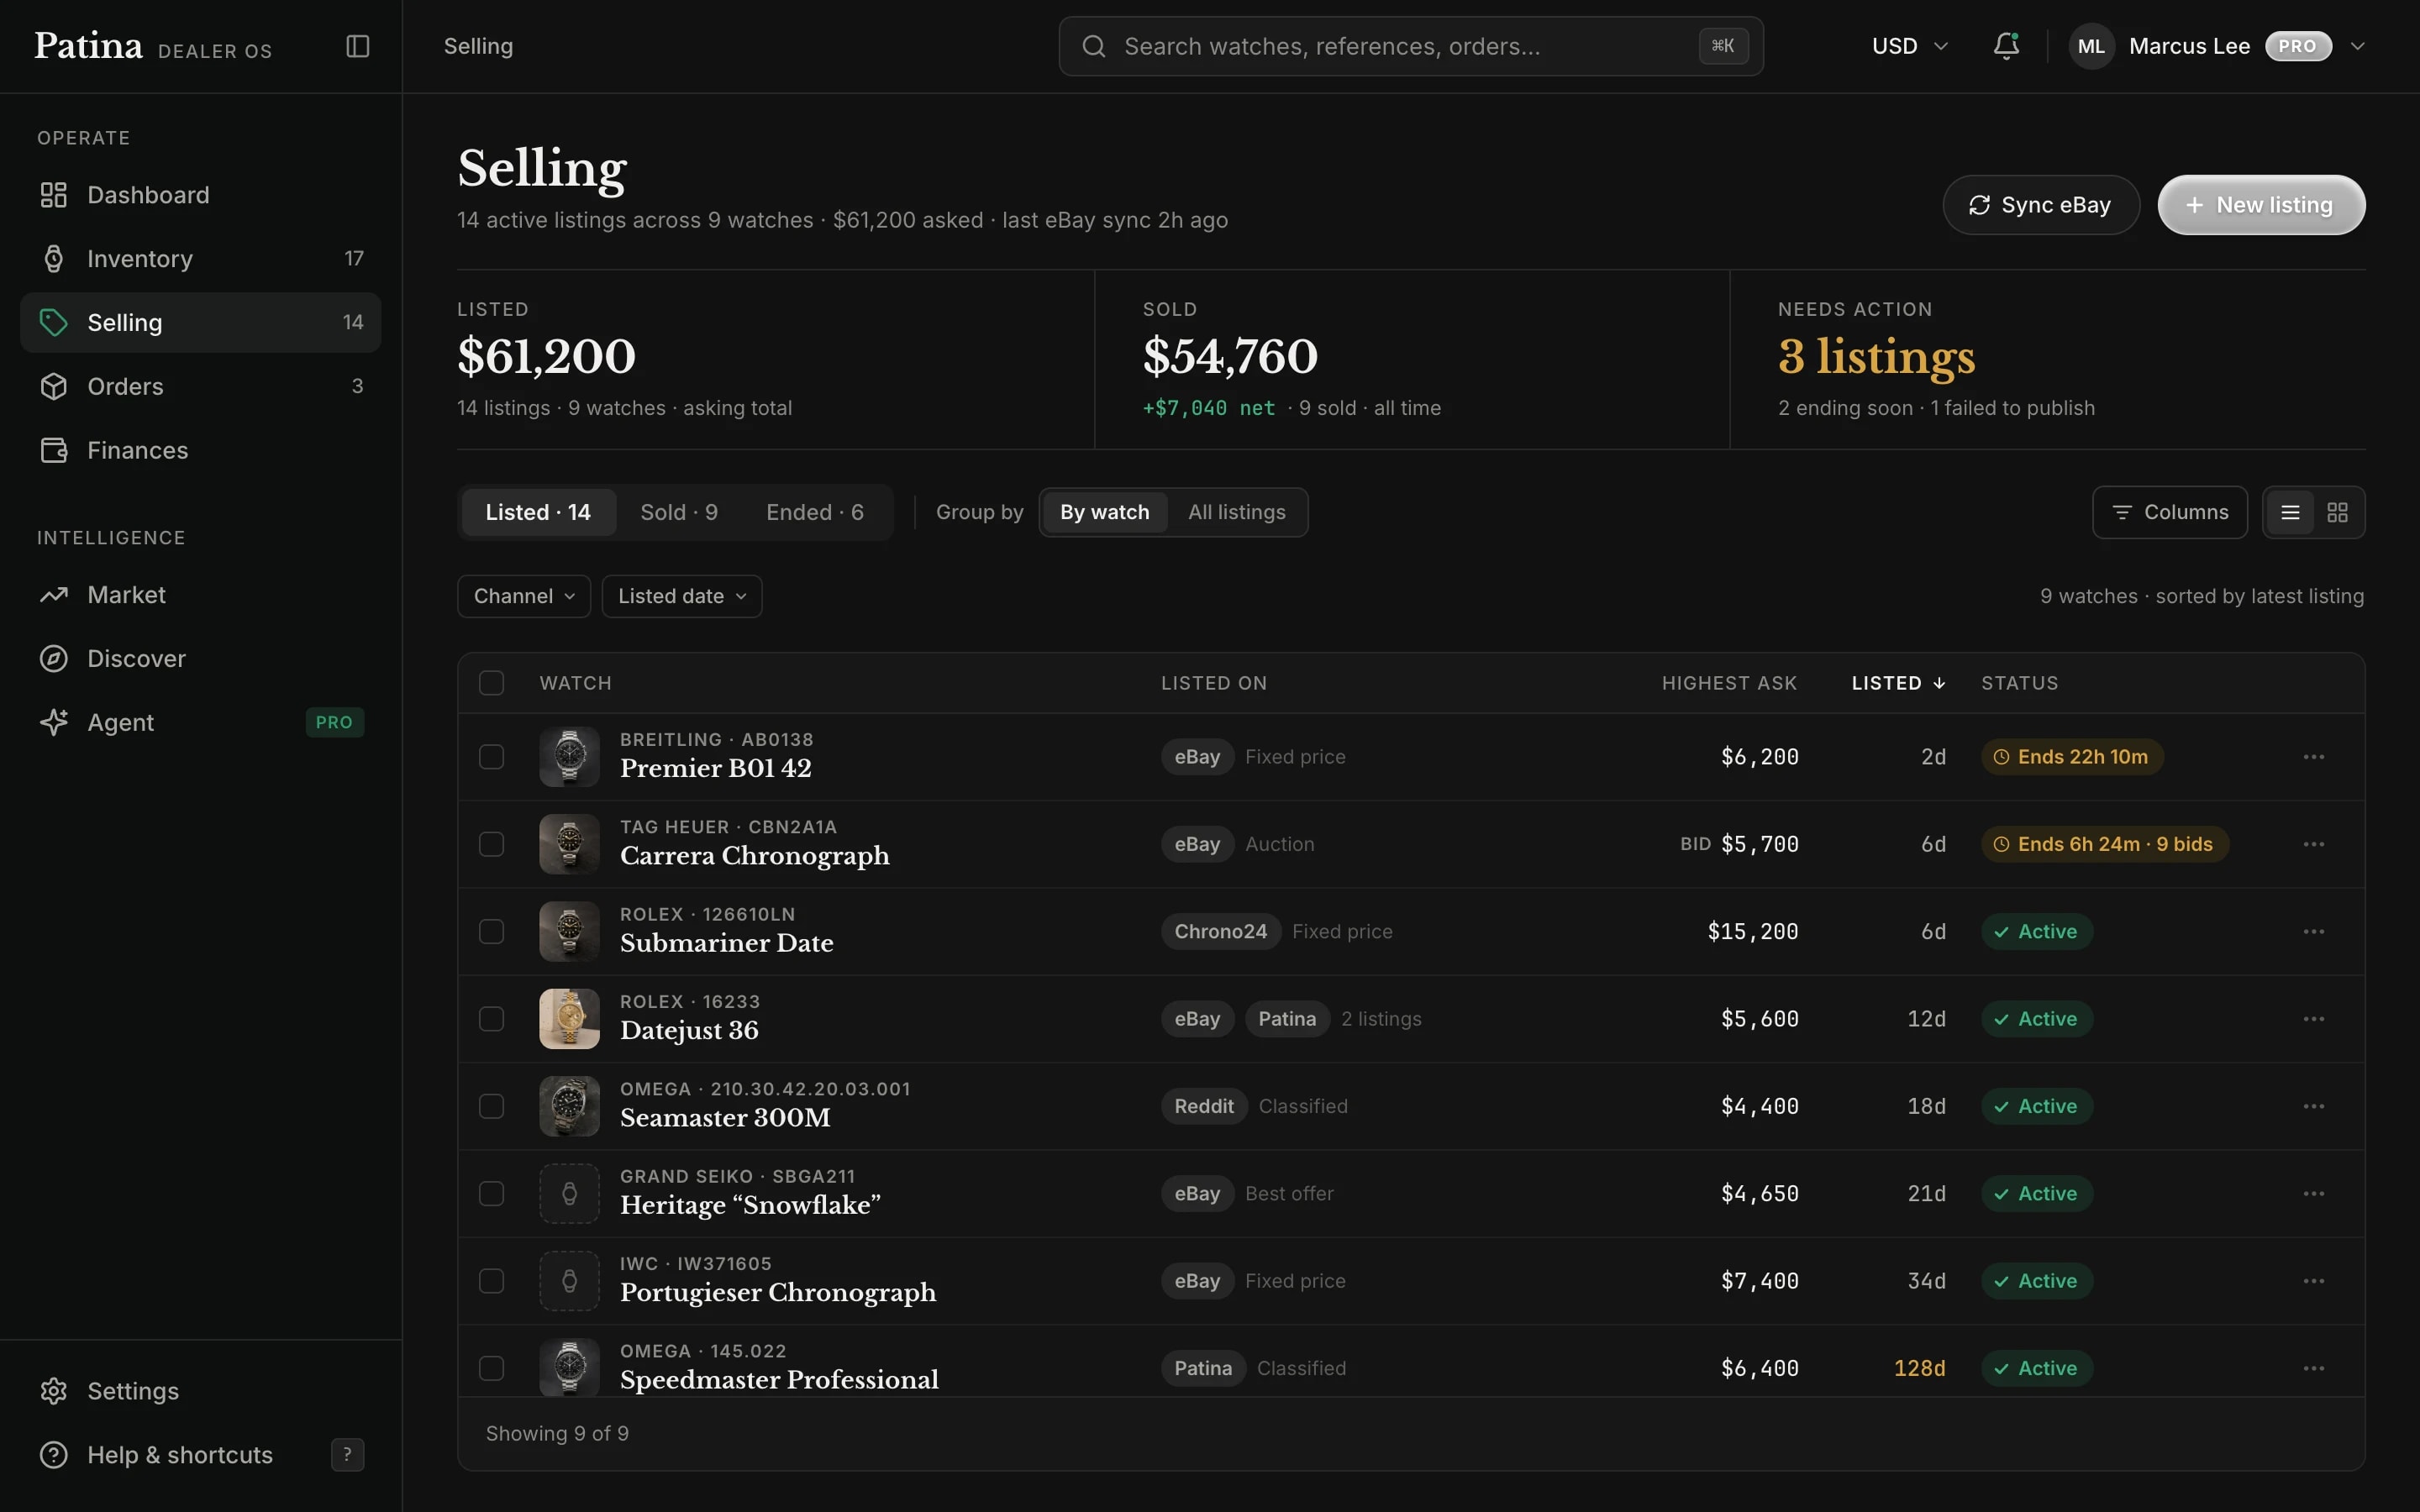Open Help & shortcuts via the question-mark icon
The image size is (2420, 1512).
pos(54,1455)
